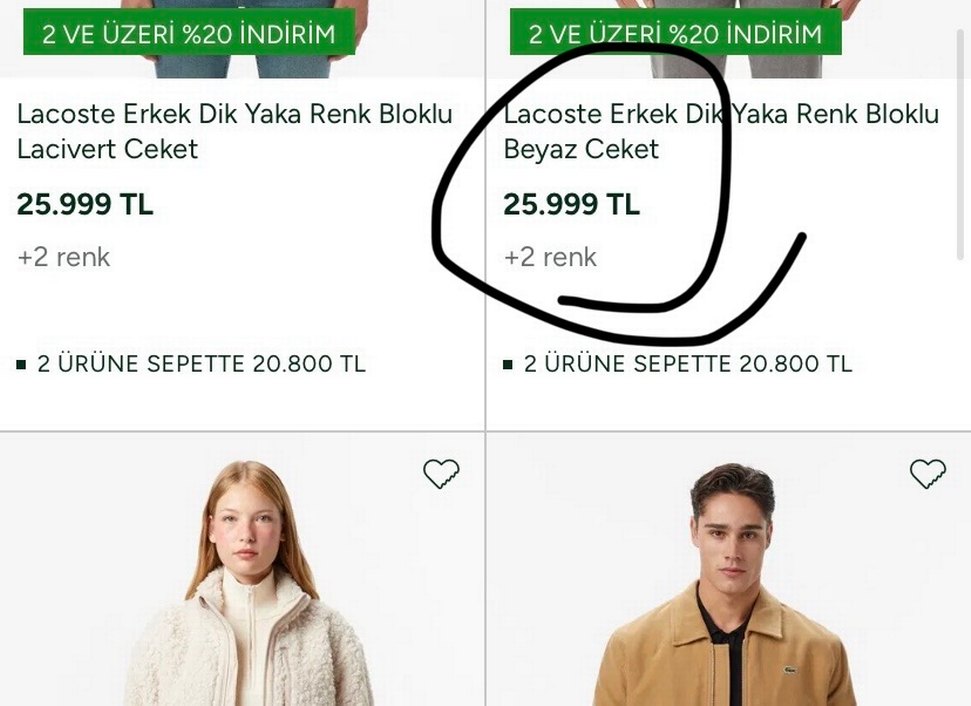The height and width of the screenshot is (706, 971).
Task: Favorite the cream fleece jacket using the heart icon
Action: click(x=441, y=471)
